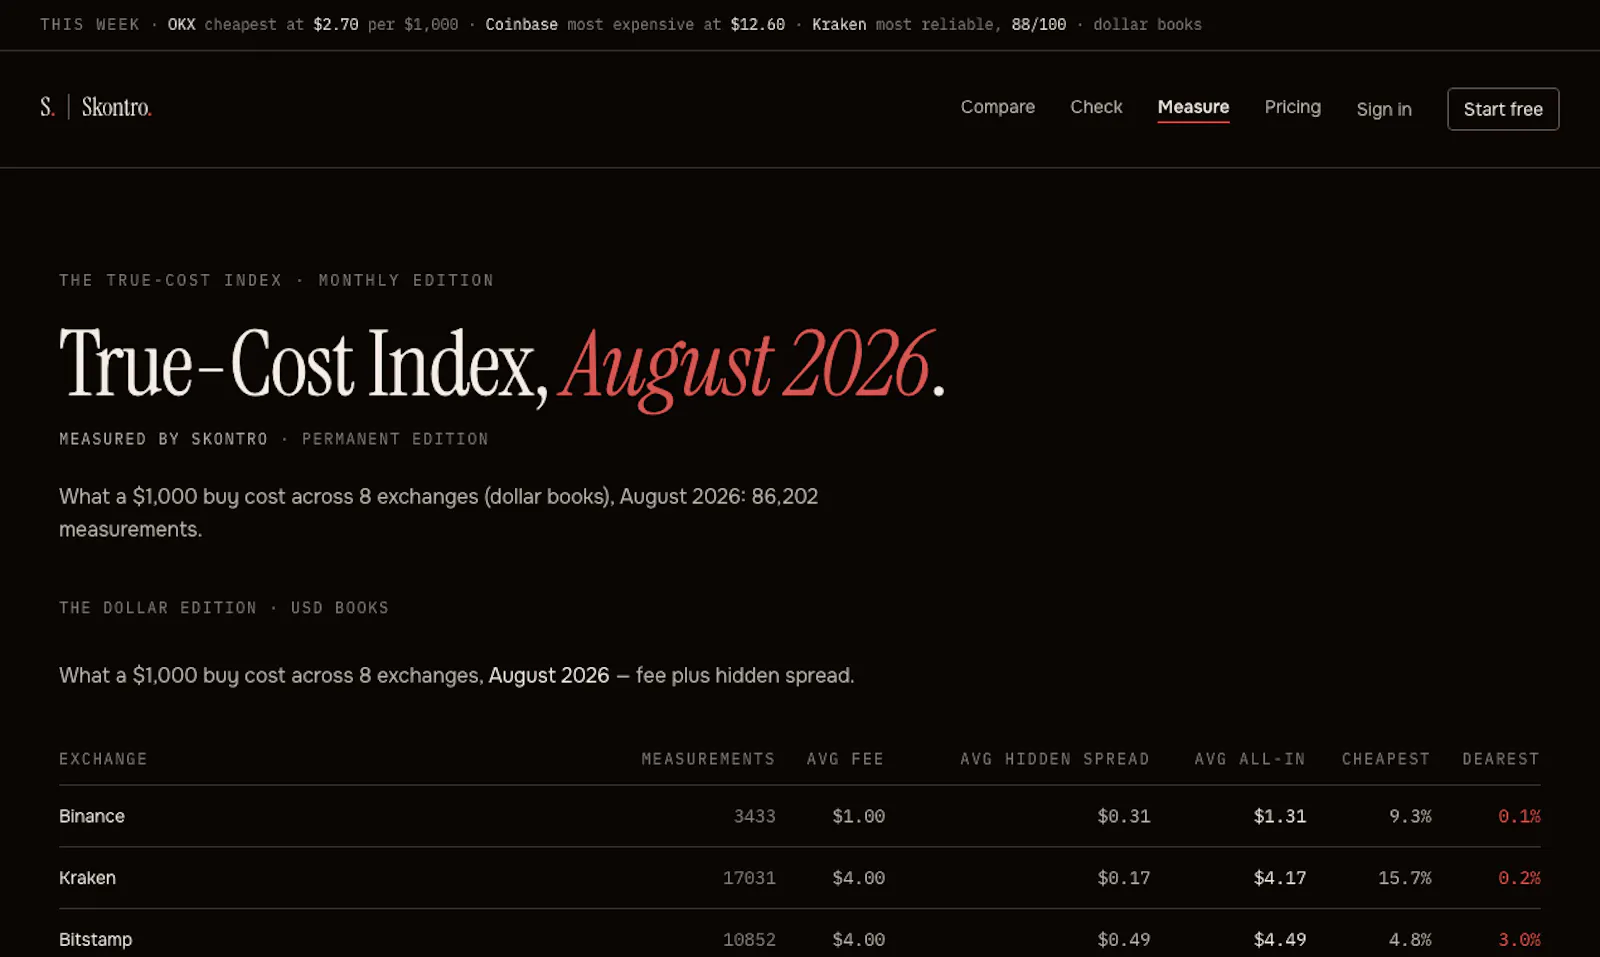
Task: Click Binance average fee $1.00
Action: pyautogui.click(x=859, y=816)
